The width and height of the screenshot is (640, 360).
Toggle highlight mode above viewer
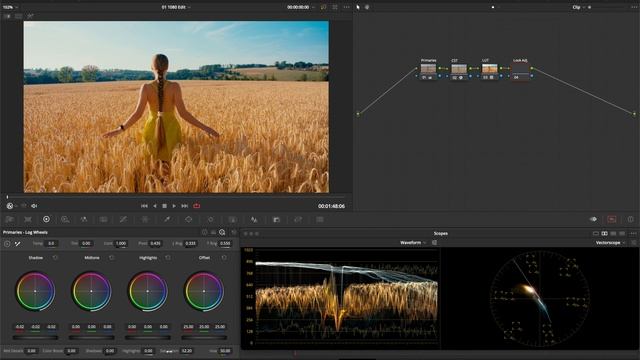[30, 16]
